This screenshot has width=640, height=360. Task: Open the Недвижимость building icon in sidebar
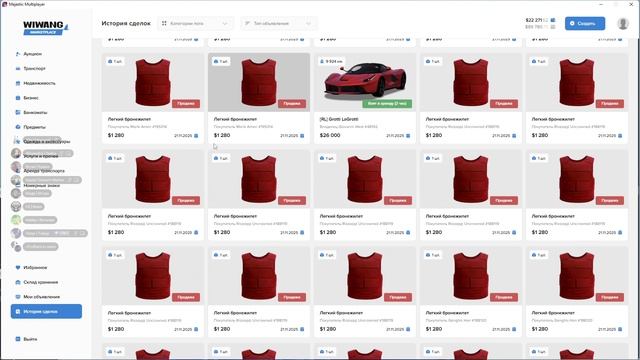tap(18, 83)
